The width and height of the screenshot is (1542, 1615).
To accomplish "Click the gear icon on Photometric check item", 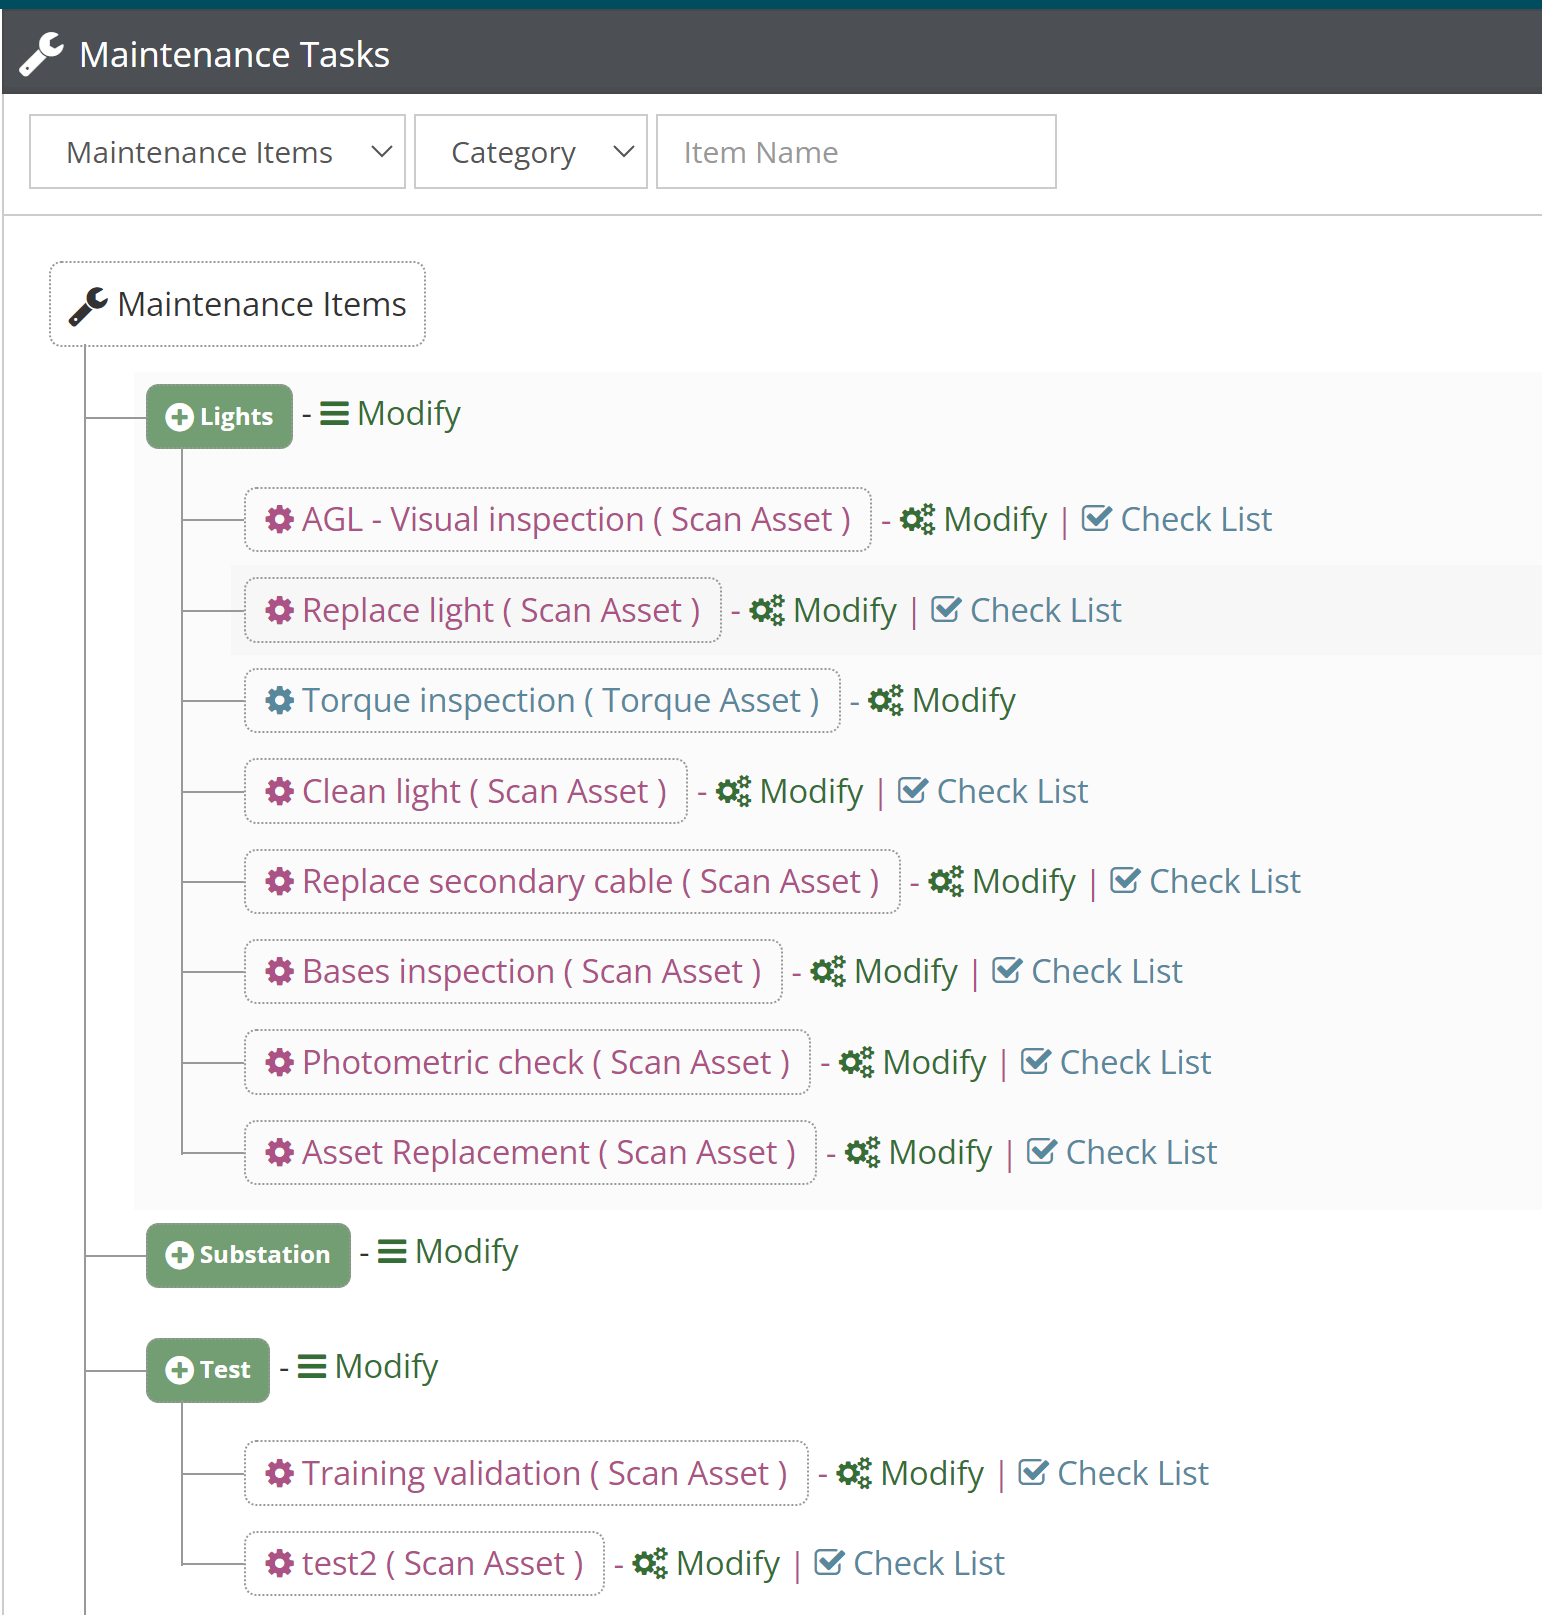I will [279, 1062].
